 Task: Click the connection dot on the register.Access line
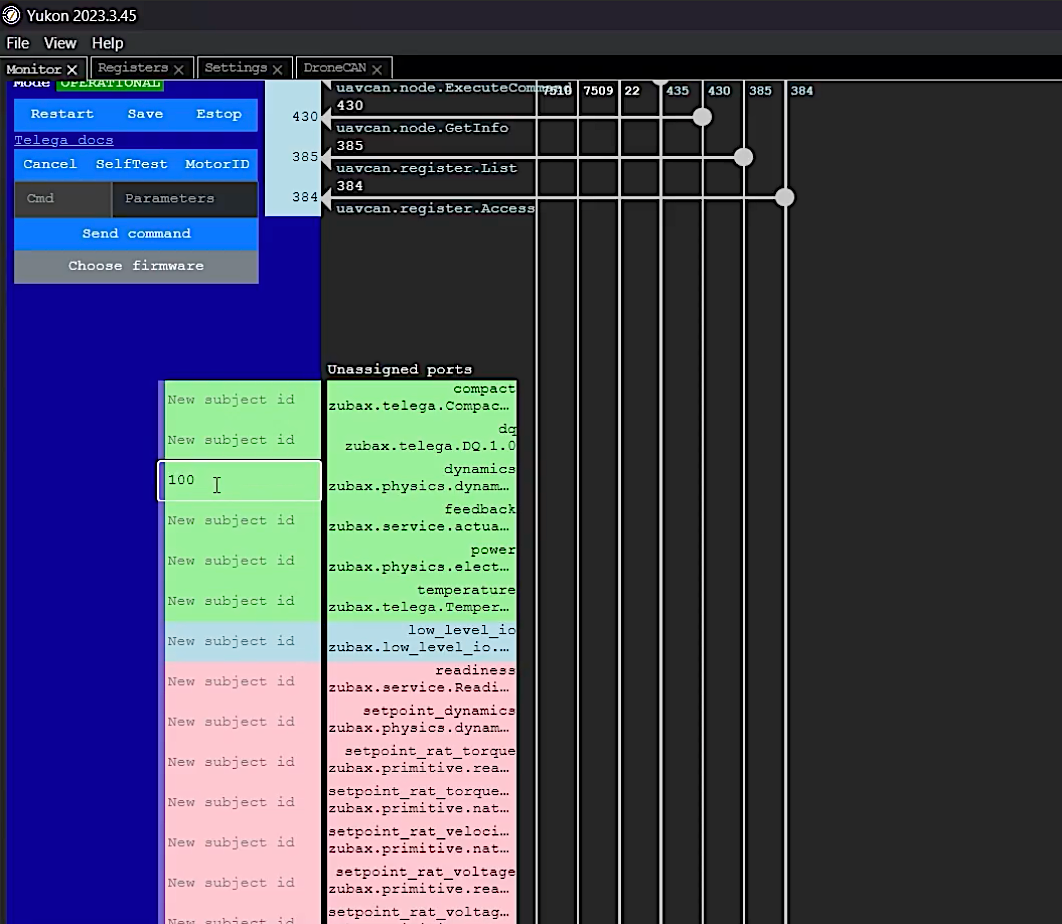click(x=785, y=198)
